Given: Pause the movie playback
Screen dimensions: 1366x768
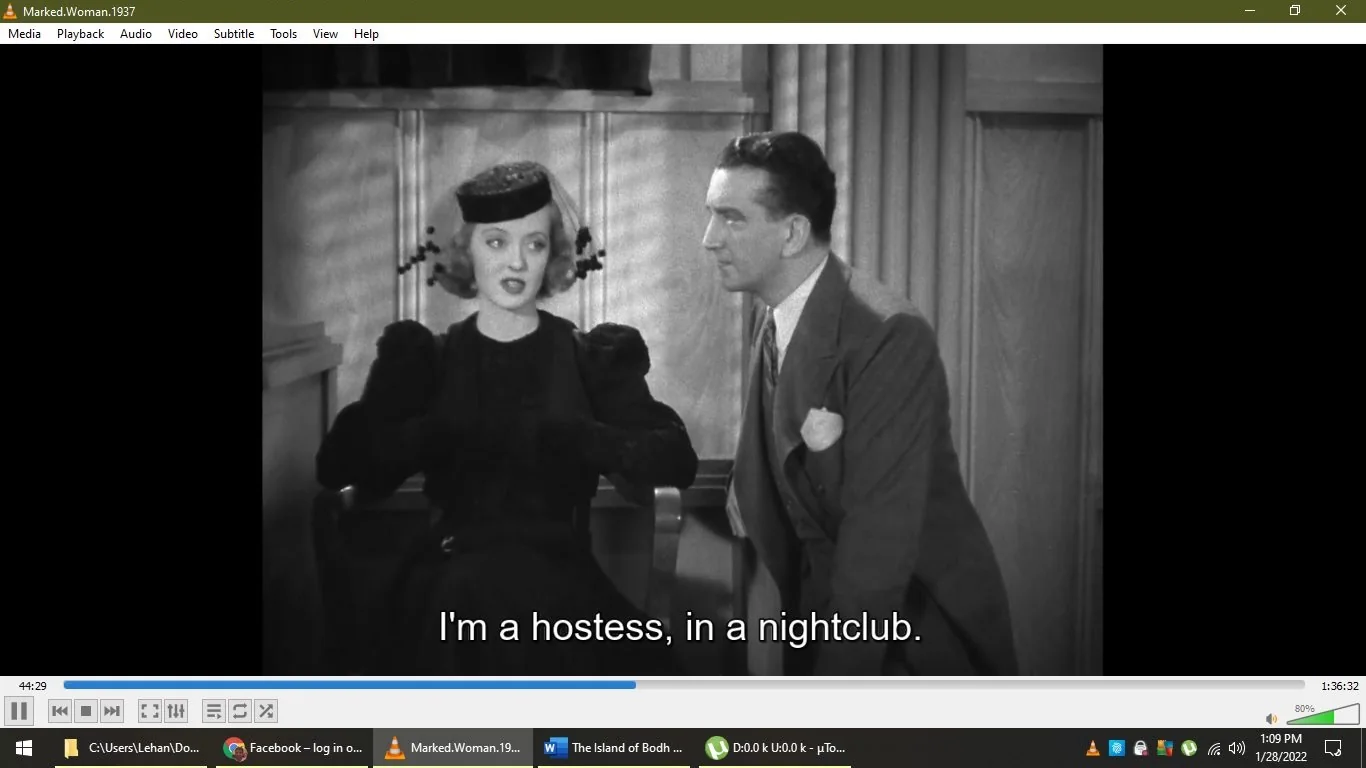Looking at the screenshot, I should pos(19,711).
